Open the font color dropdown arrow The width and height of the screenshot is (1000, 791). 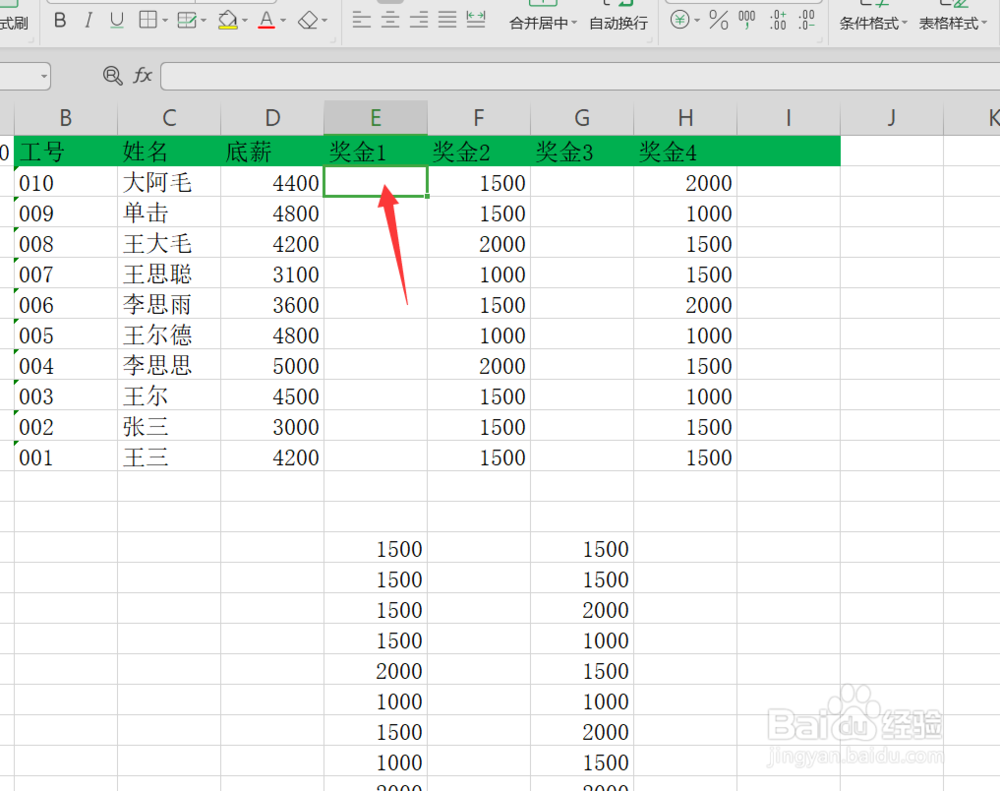pyautogui.click(x=282, y=18)
